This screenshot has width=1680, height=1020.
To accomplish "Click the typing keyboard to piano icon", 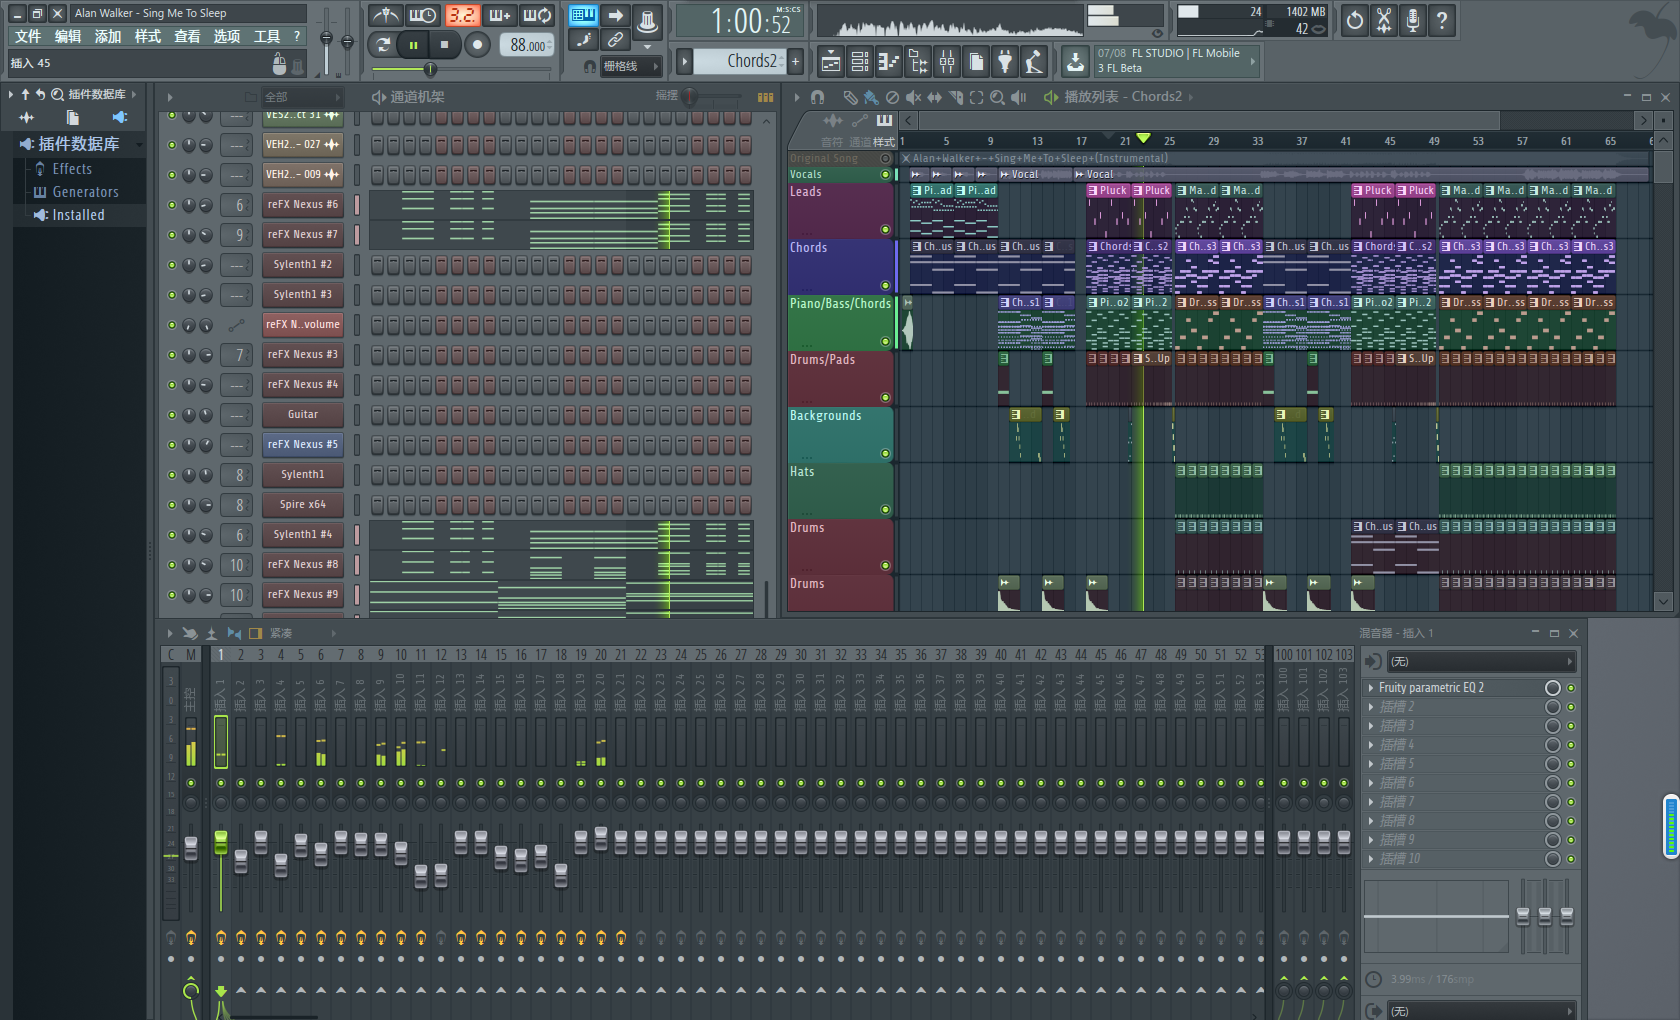I will pos(583,16).
